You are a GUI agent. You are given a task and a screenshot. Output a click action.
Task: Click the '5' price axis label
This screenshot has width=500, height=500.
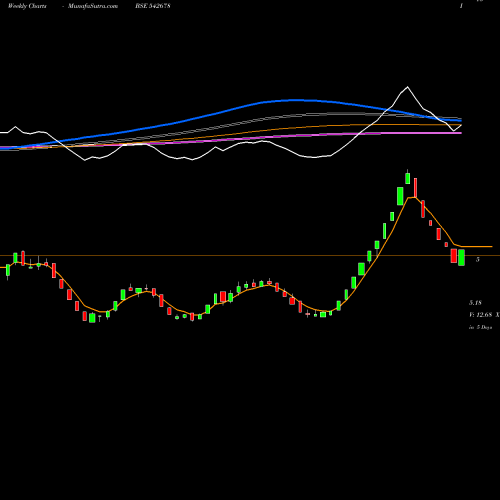coord(478,259)
